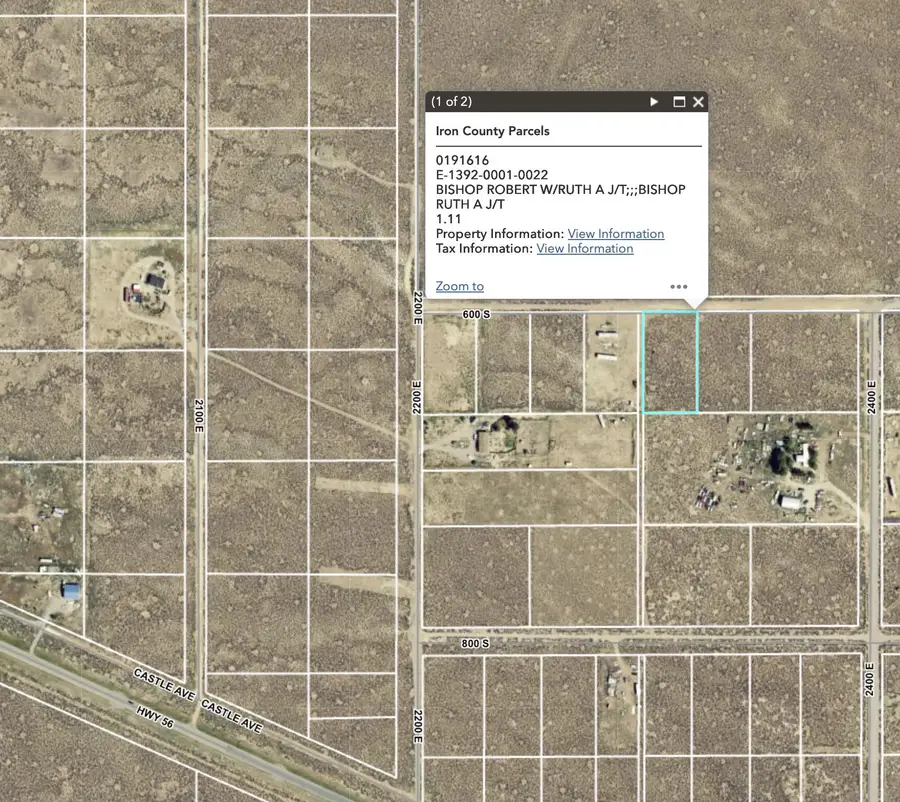This screenshot has height=802, width=900.
Task: Advance to next feature with arrow icon
Action: [654, 101]
